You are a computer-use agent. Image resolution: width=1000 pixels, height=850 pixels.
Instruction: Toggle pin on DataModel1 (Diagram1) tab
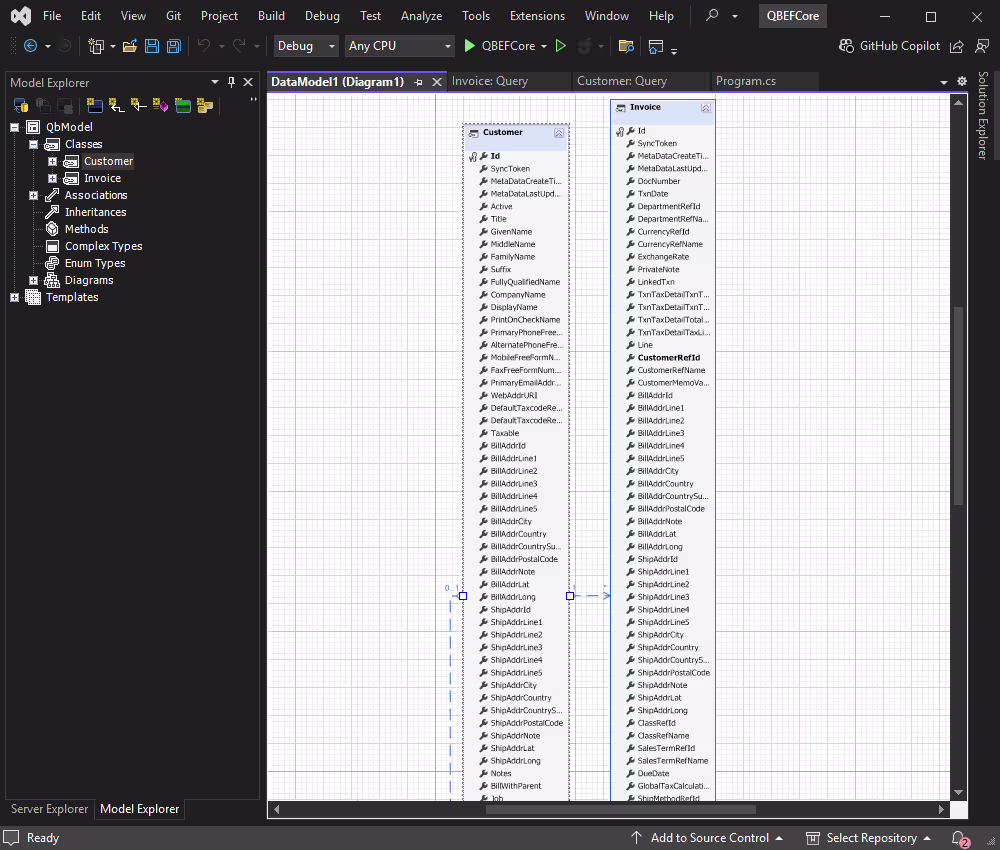tap(418, 82)
